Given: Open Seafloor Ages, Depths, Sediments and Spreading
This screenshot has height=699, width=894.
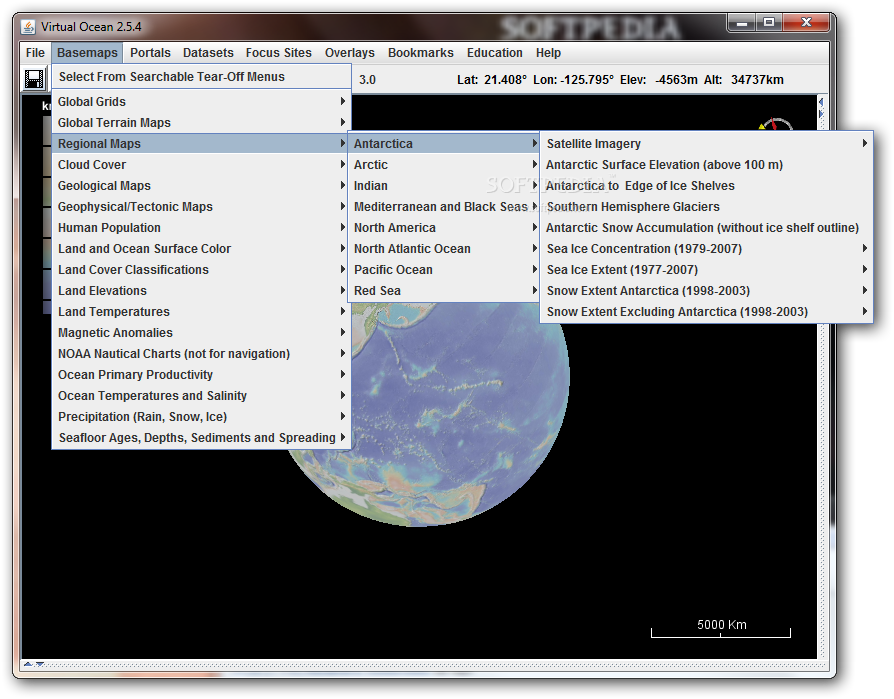Looking at the screenshot, I should [201, 438].
